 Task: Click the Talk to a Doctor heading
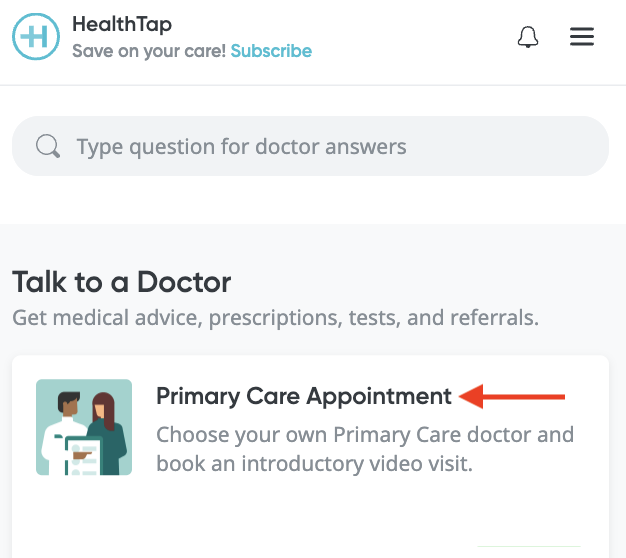[x=122, y=282]
